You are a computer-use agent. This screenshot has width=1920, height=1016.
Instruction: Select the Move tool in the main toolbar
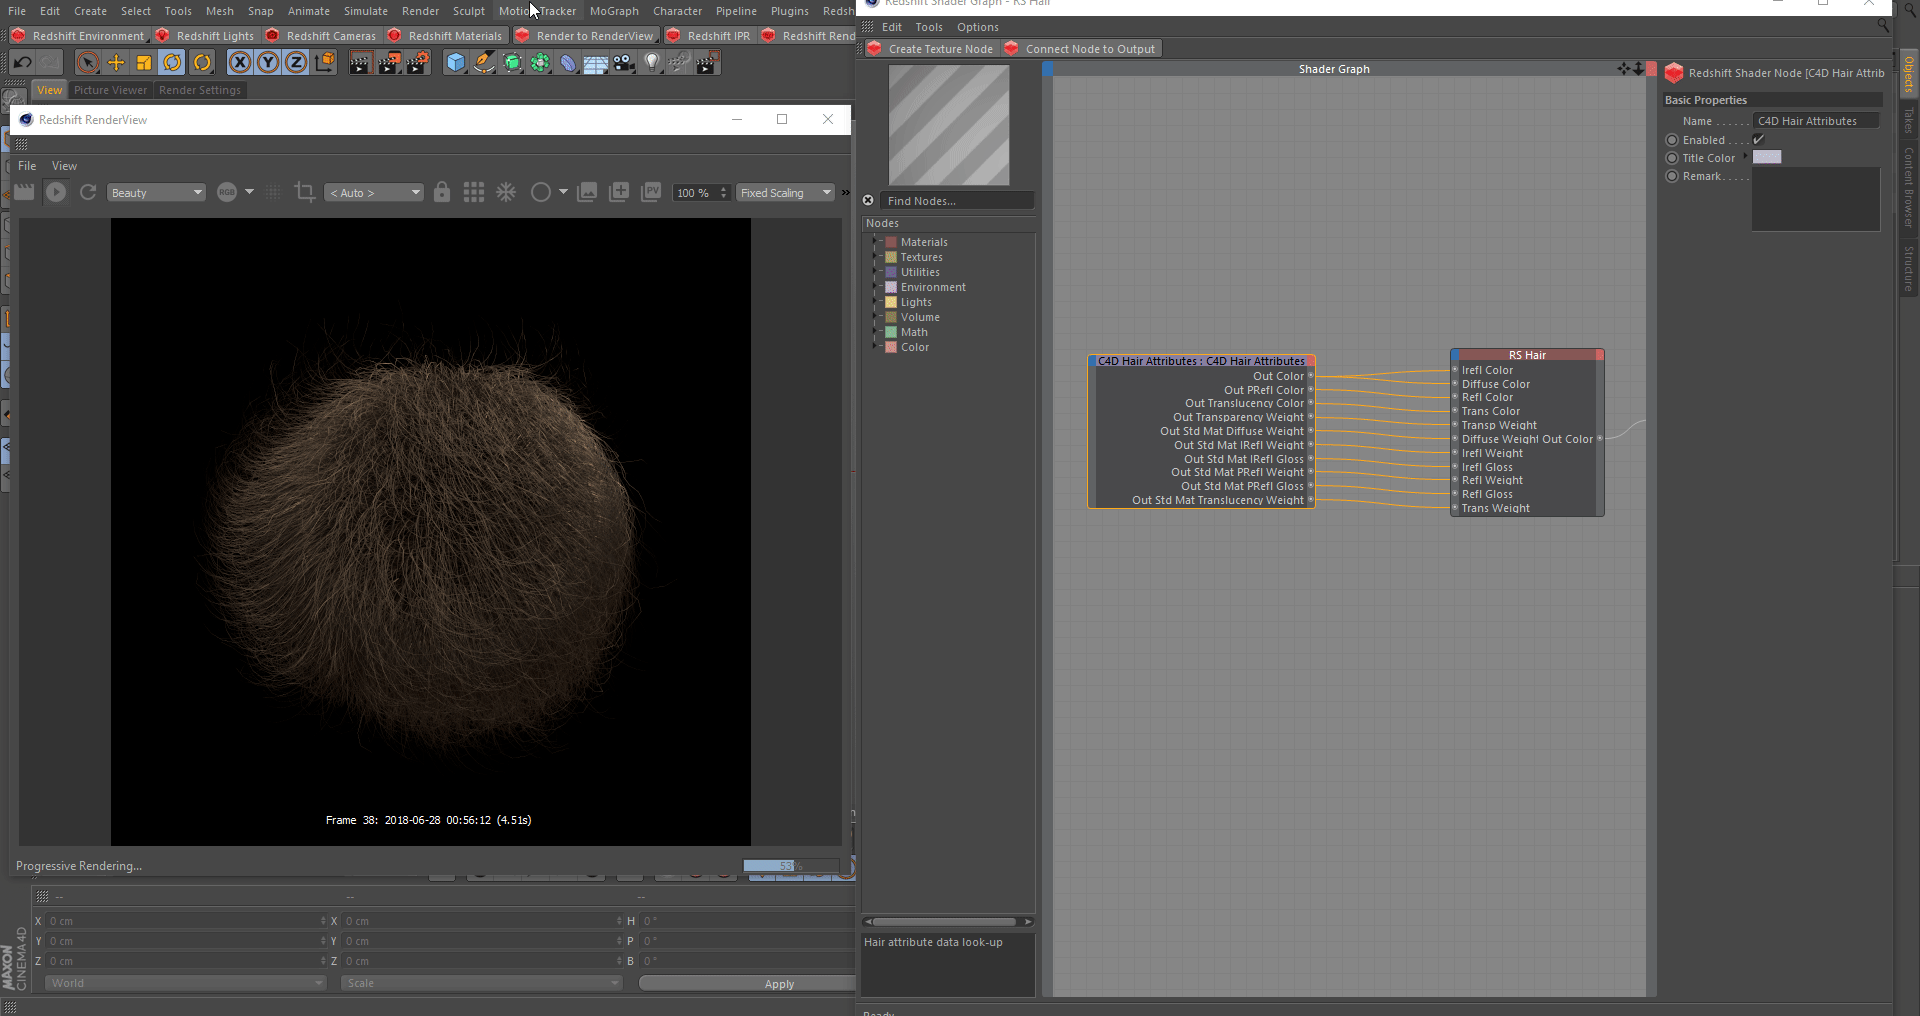116,63
